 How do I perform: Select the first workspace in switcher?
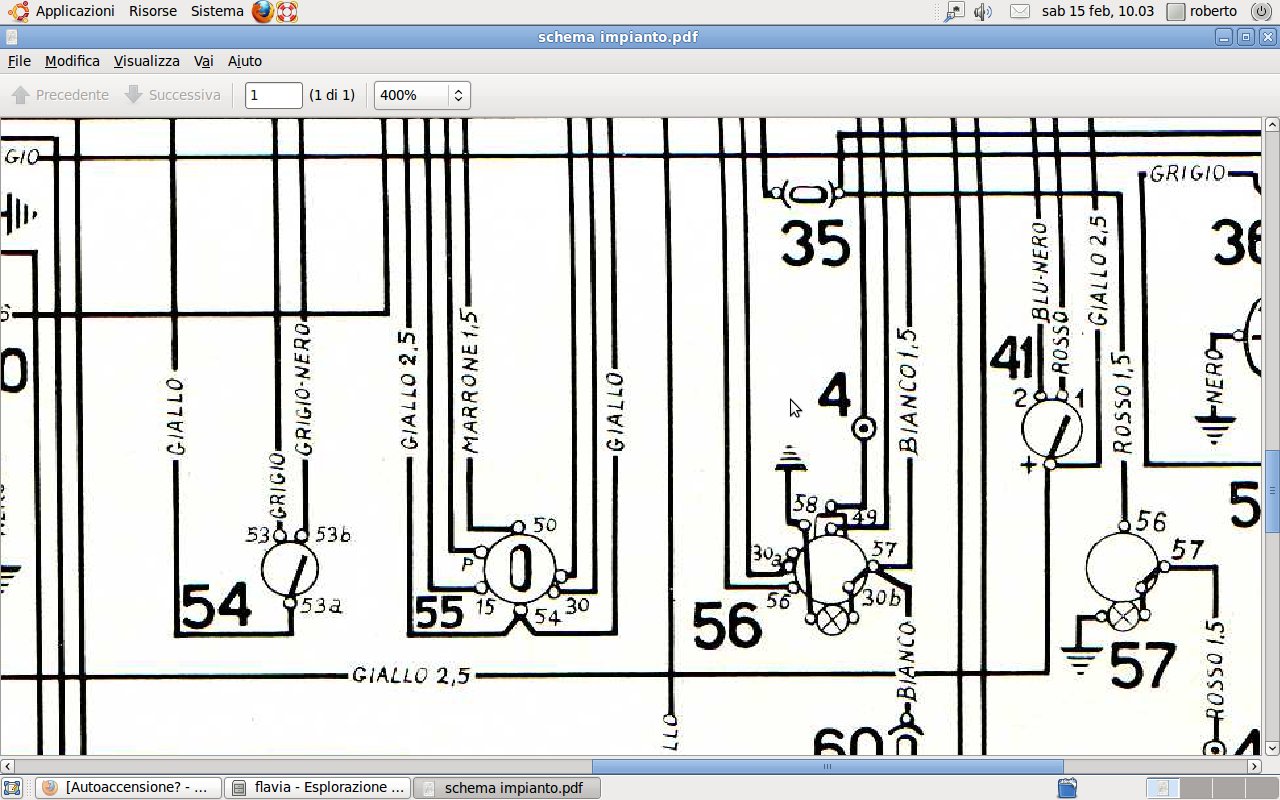pyautogui.click(x=1162, y=788)
